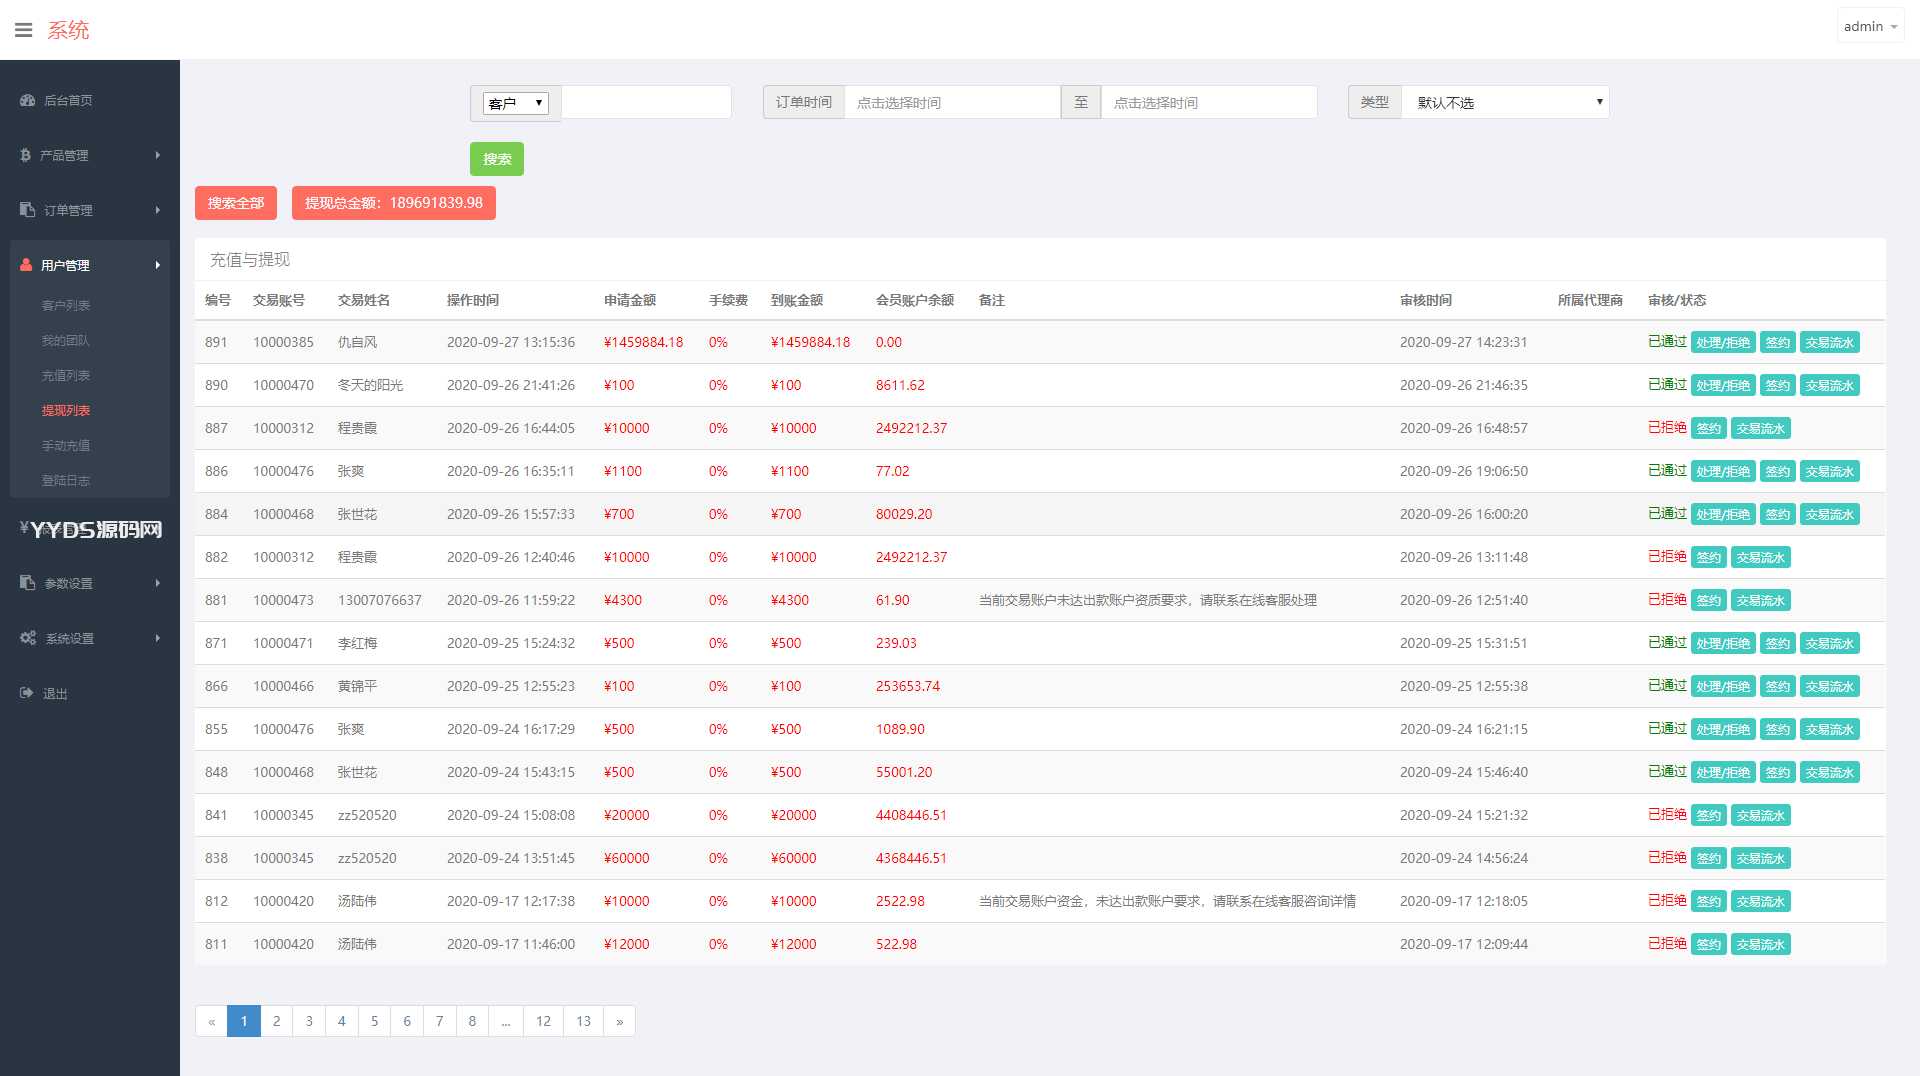Expand the 产品管理 submenu arrow

pyautogui.click(x=158, y=155)
